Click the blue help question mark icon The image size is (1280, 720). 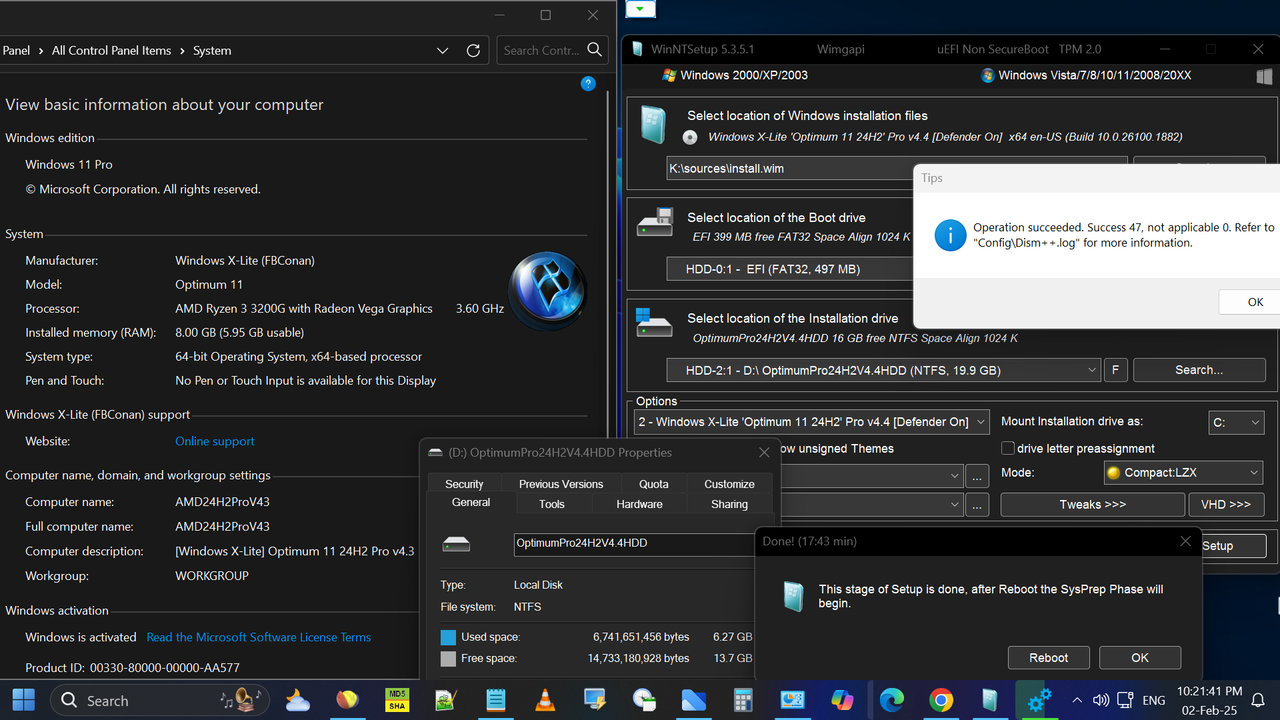(x=588, y=84)
